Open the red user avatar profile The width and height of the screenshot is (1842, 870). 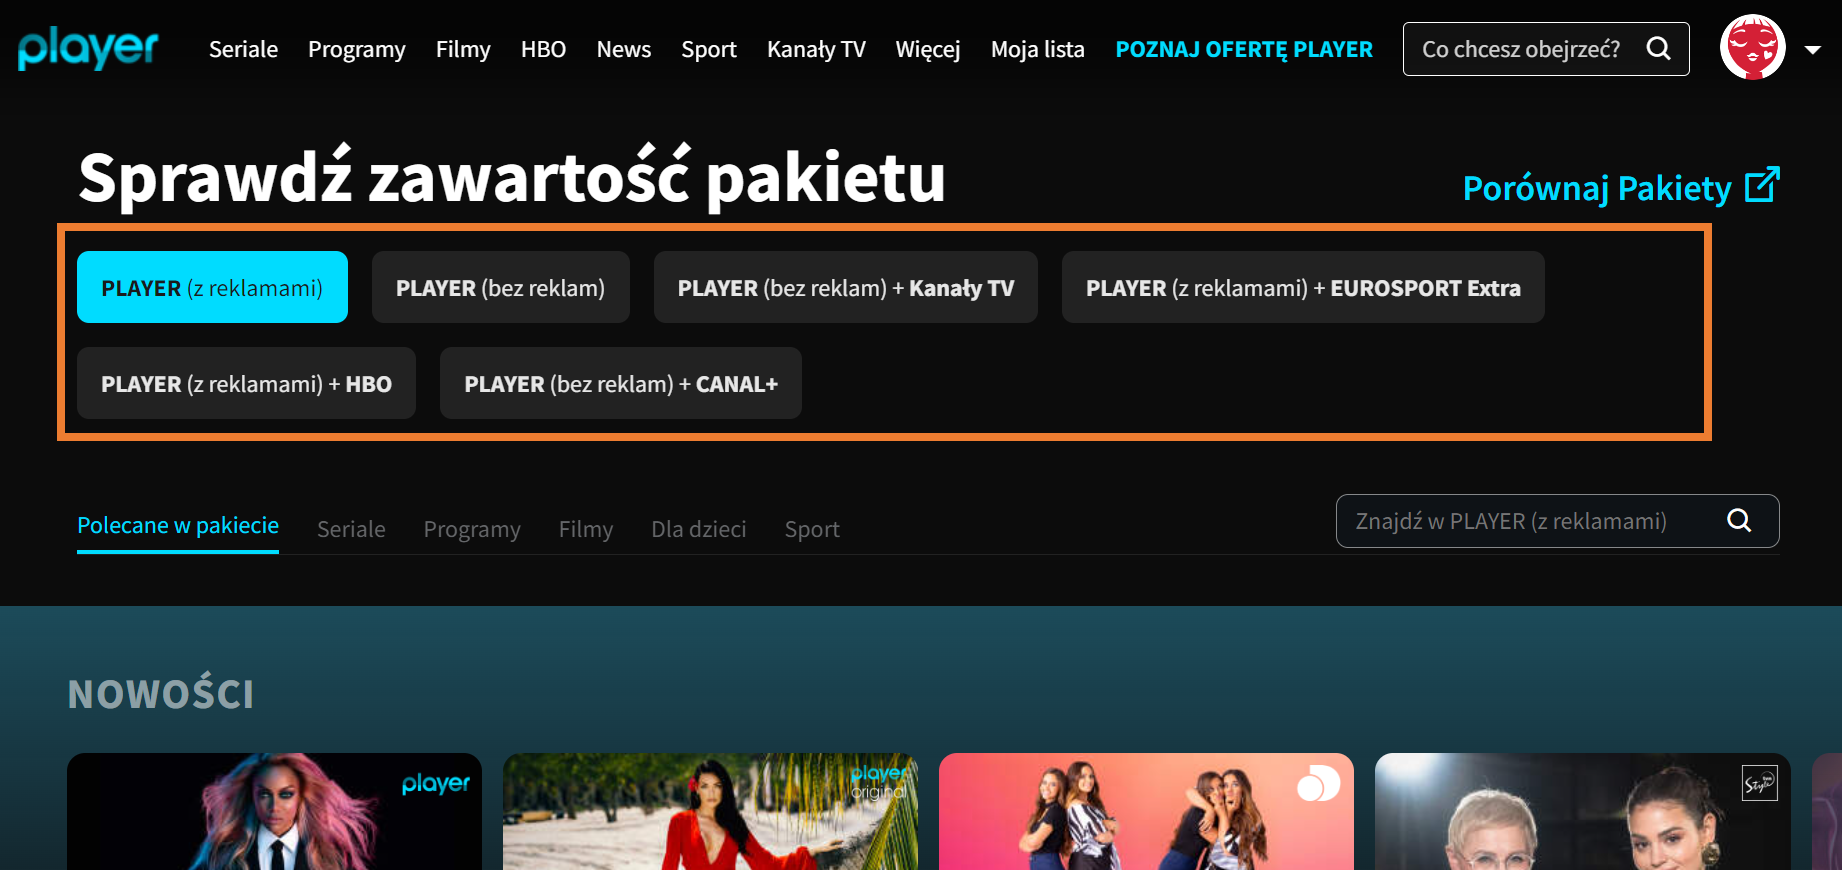coord(1753,48)
